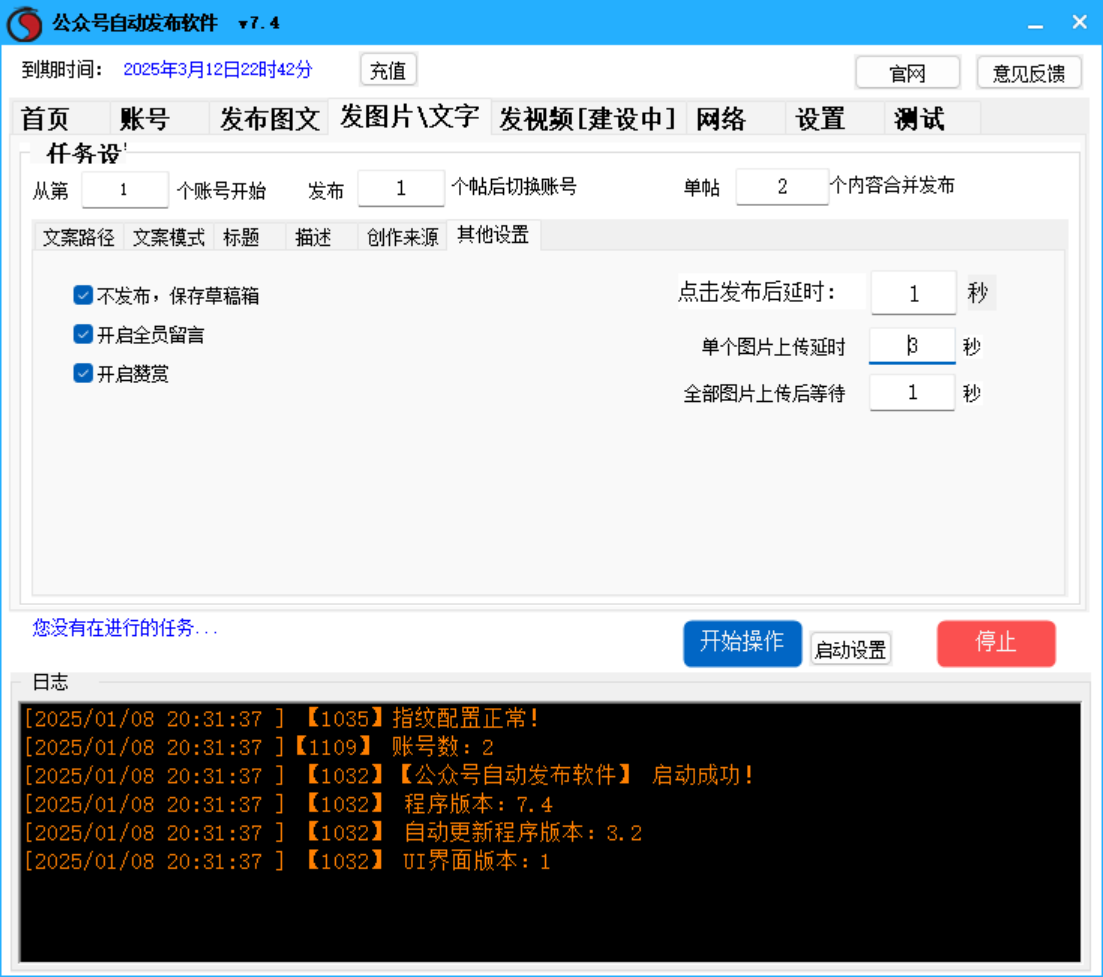Viewport: 1103px width, 977px height.
Task: Click the 从第 account start number field
Action: click(x=125, y=189)
